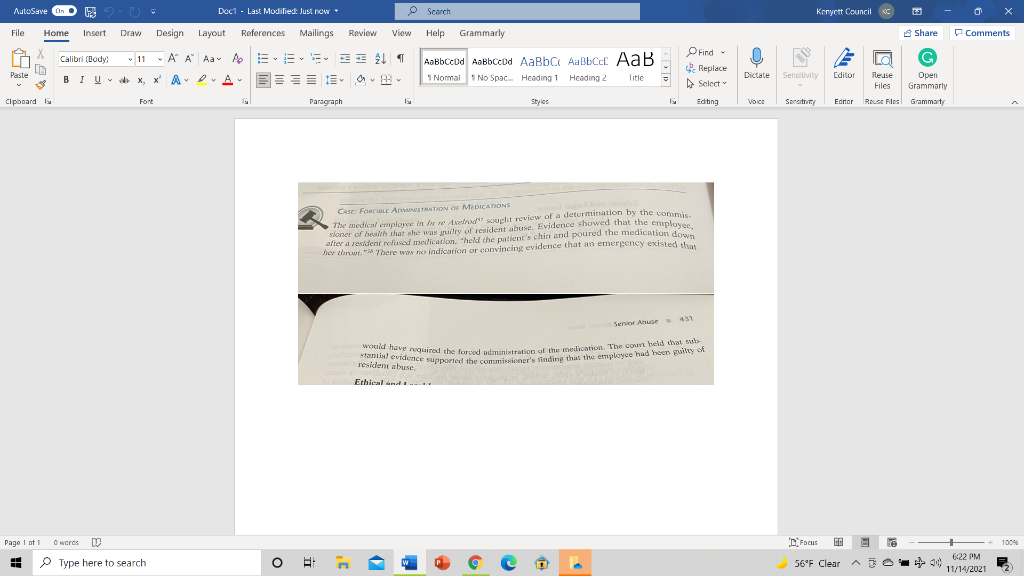Apply text highlight color
Image resolution: width=1024 pixels, height=576 pixels.
[202, 80]
